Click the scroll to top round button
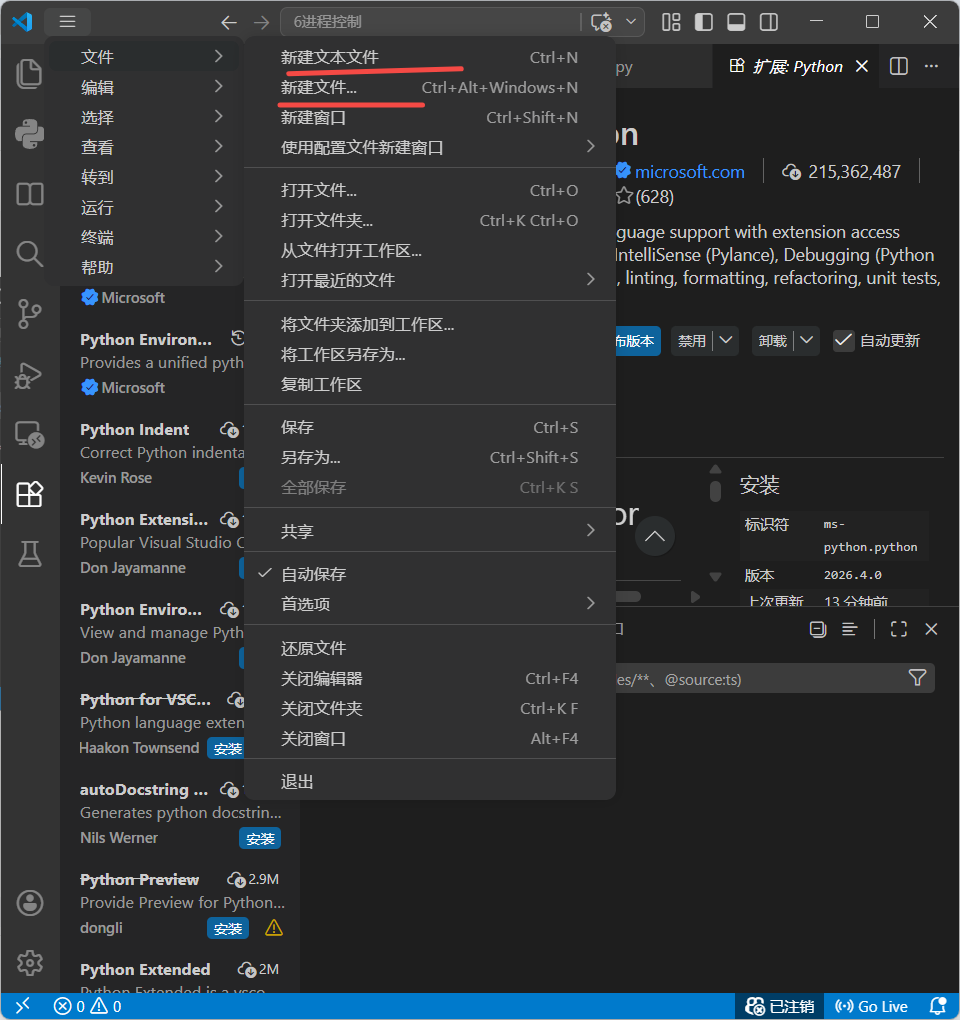 pyautogui.click(x=654, y=536)
